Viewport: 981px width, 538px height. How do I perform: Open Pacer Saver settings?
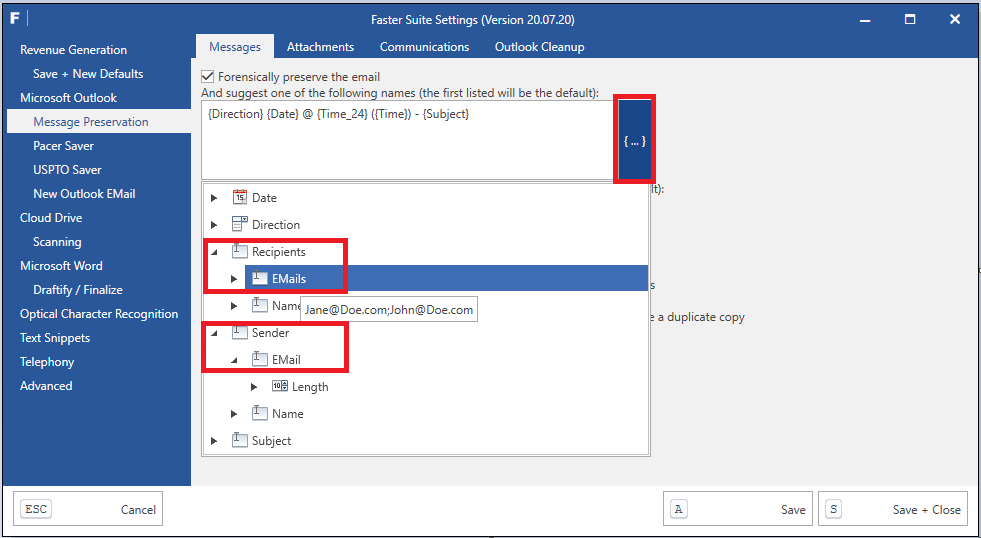point(63,146)
